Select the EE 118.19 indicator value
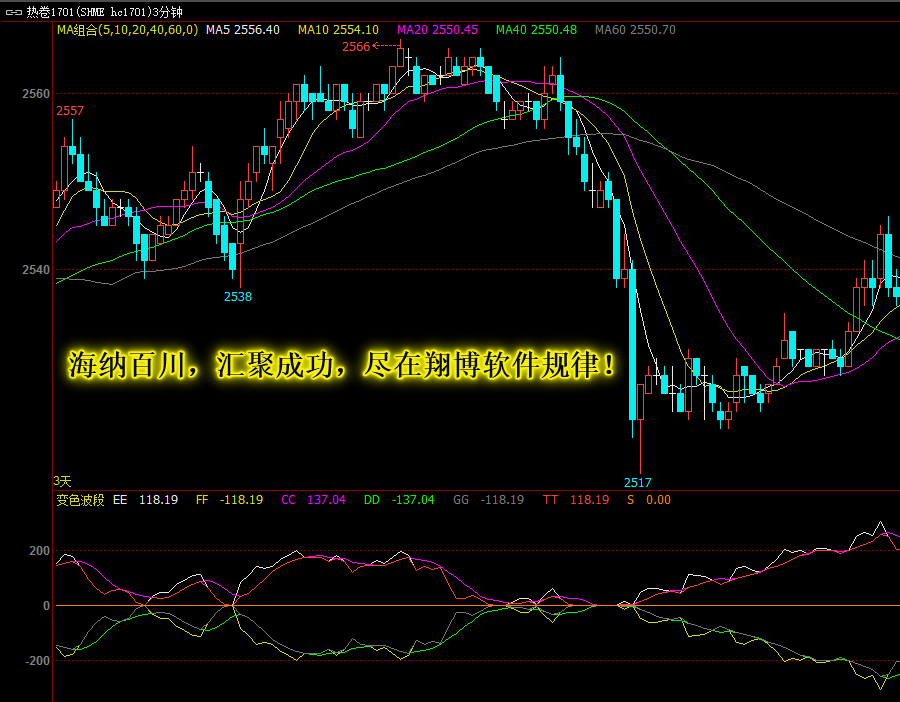 click(146, 500)
